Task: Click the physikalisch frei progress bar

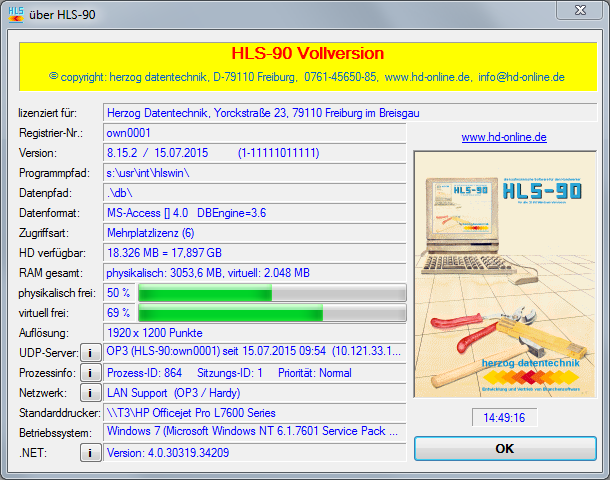Action: [x=271, y=293]
